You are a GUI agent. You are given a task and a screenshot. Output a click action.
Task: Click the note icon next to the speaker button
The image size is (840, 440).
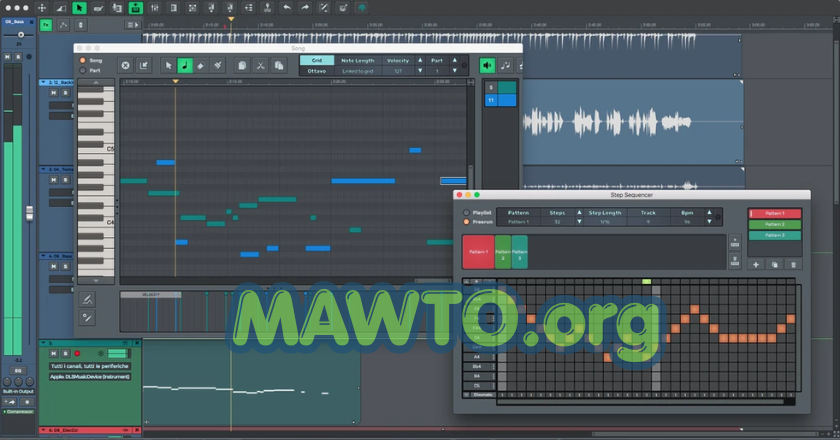coord(505,65)
